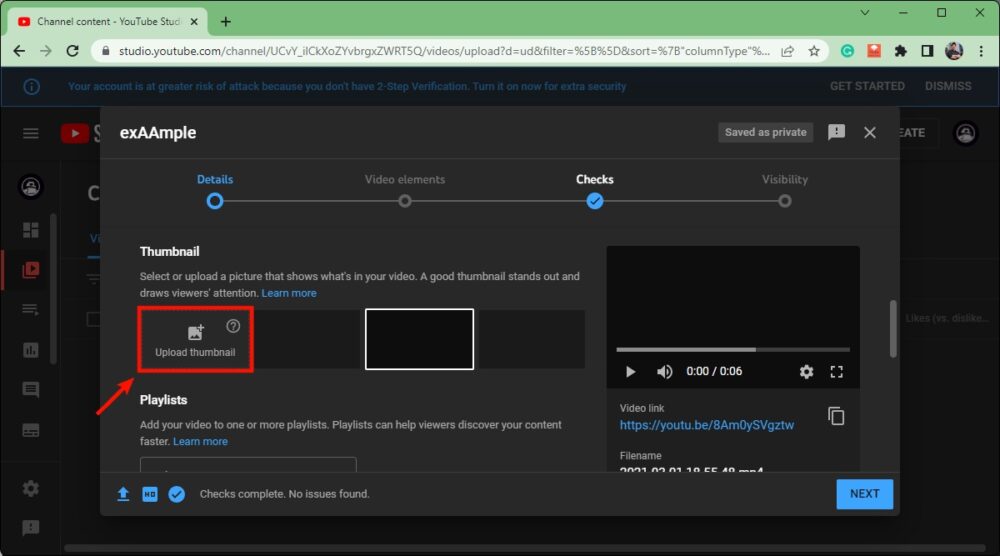Go to the Details step

click(214, 200)
